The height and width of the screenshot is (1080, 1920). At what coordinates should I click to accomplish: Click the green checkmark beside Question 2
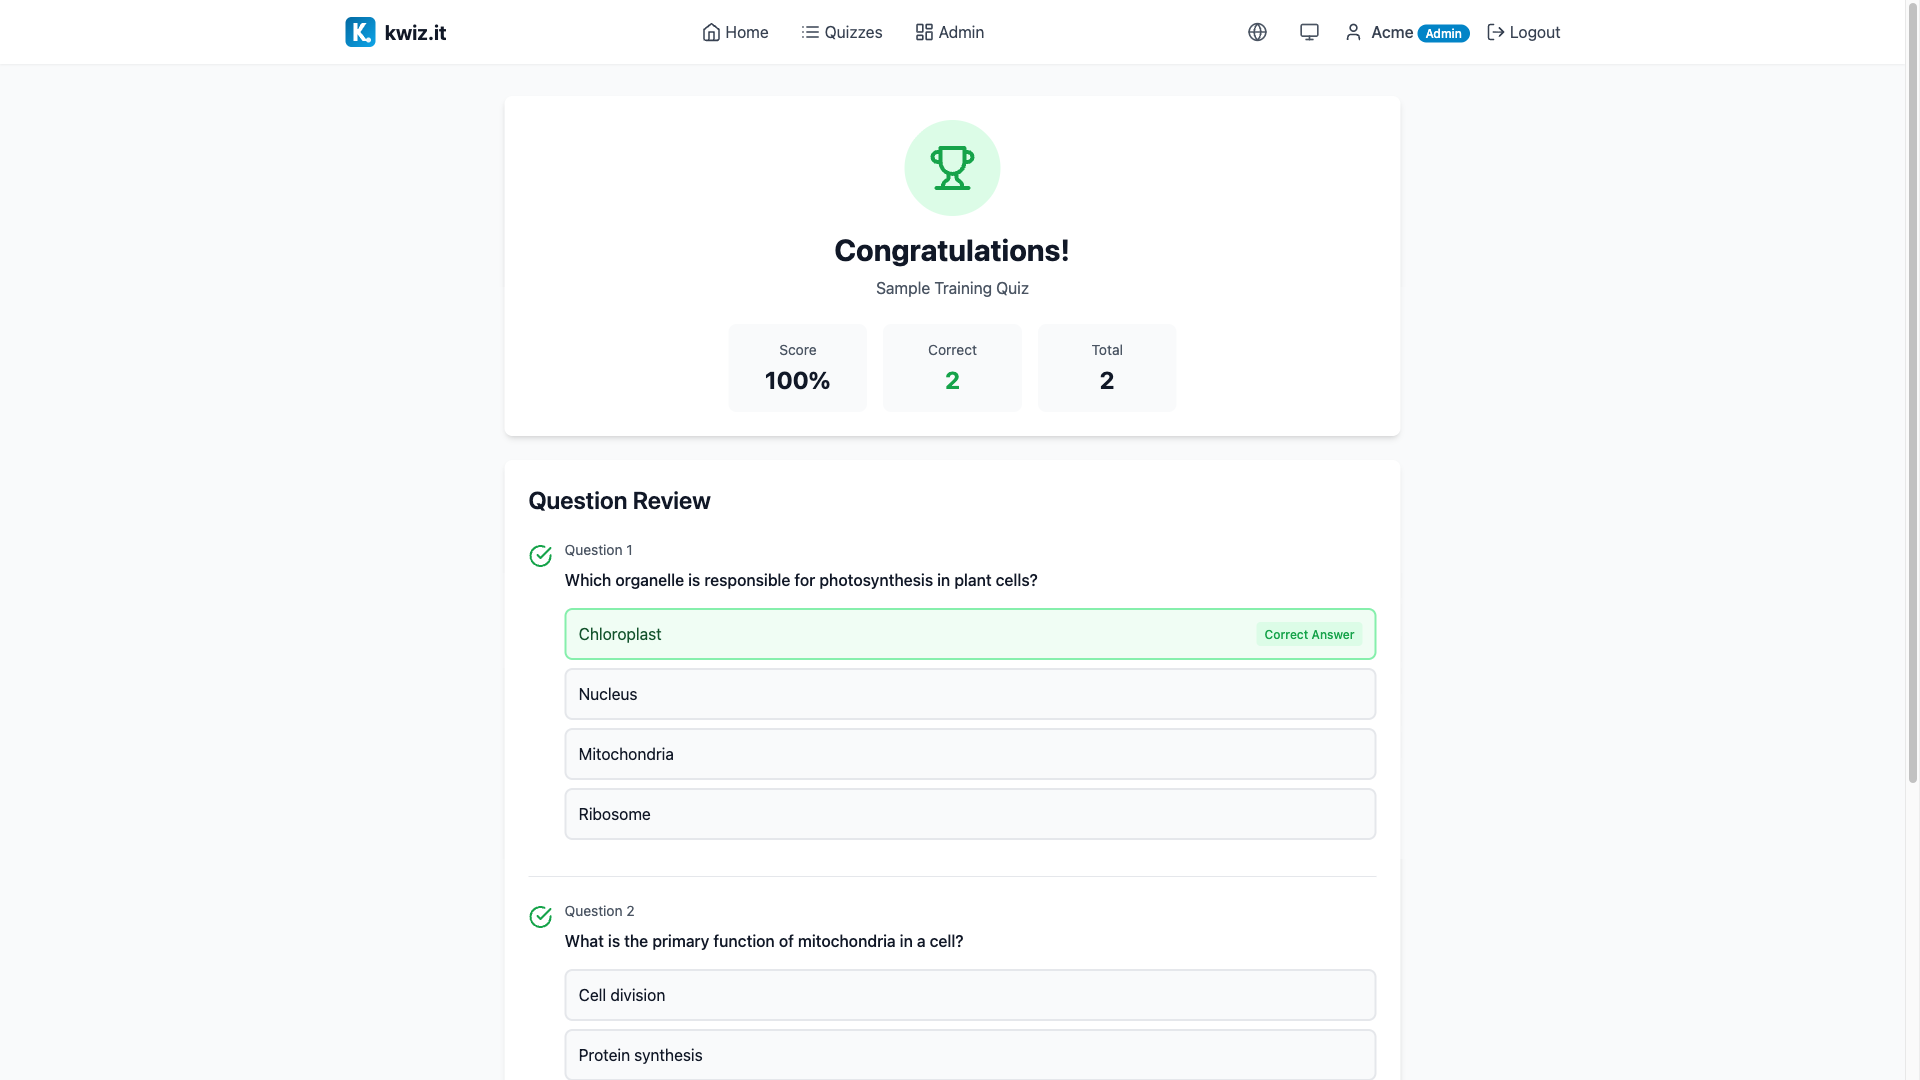[540, 917]
